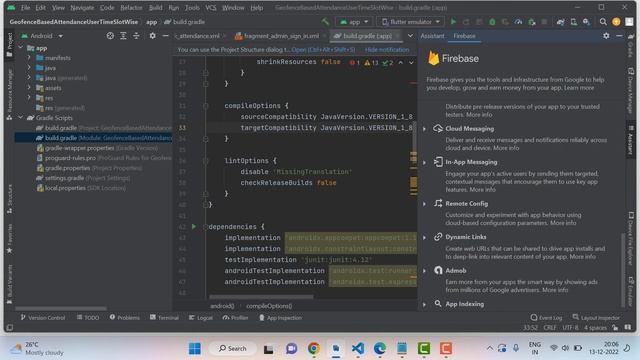Run the app with green play button
Screen dimensions: 640x360
(453, 22)
